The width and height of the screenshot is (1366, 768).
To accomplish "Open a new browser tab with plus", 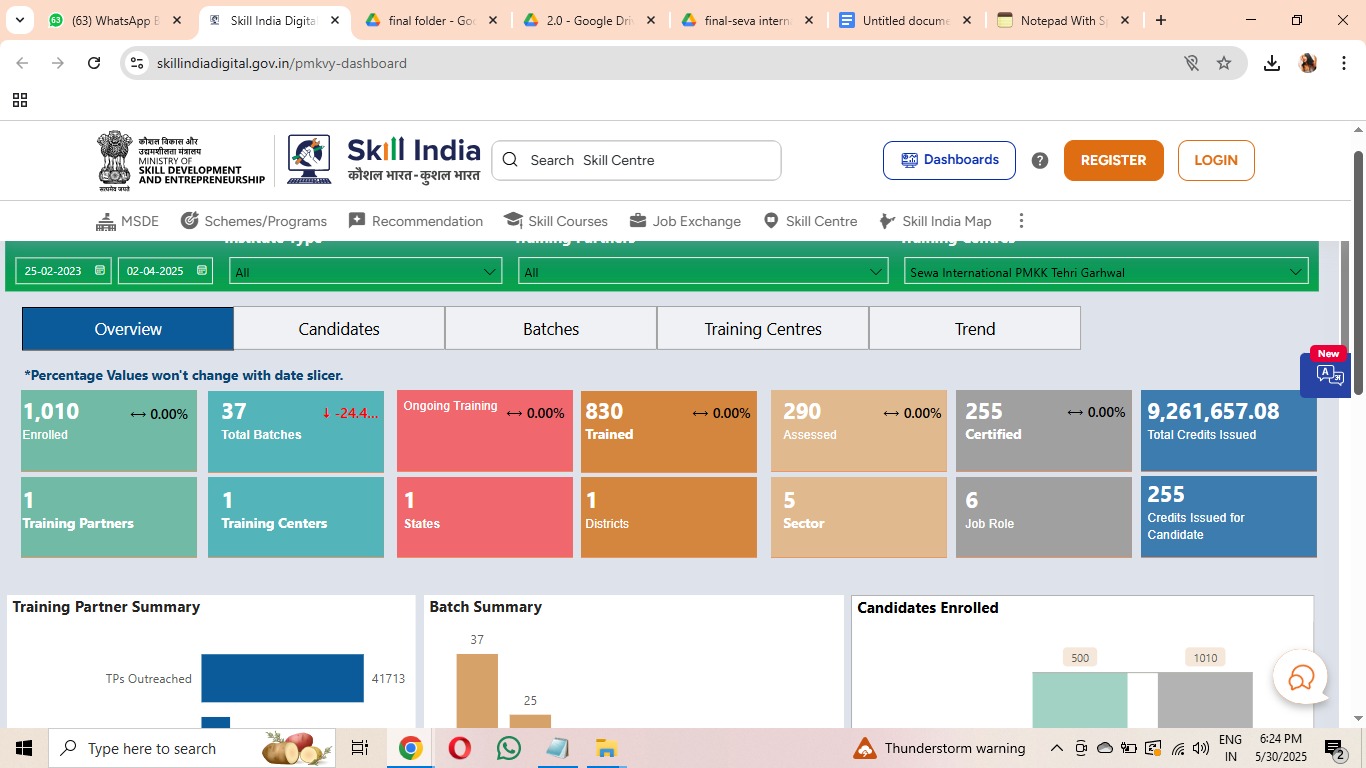I will pos(1161,20).
